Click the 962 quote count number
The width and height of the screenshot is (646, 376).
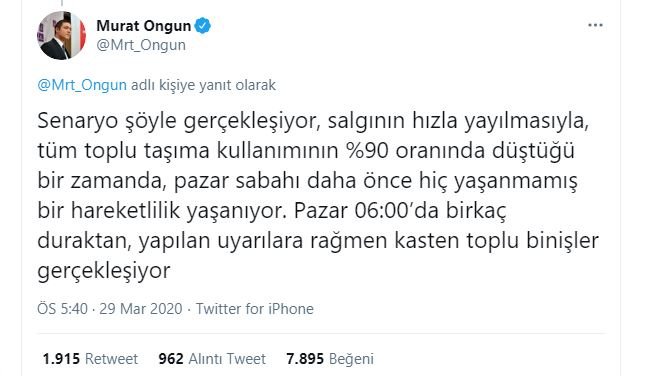[171, 359]
